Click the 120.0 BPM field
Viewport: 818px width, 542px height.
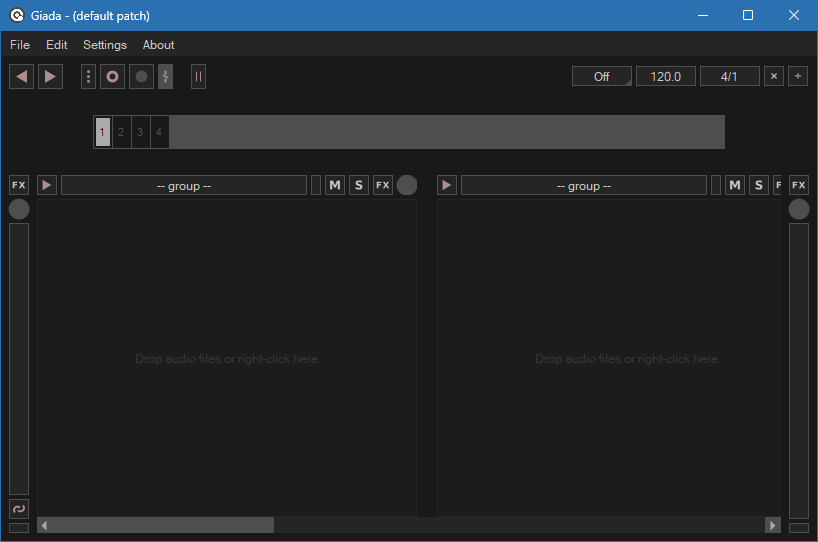(x=665, y=77)
